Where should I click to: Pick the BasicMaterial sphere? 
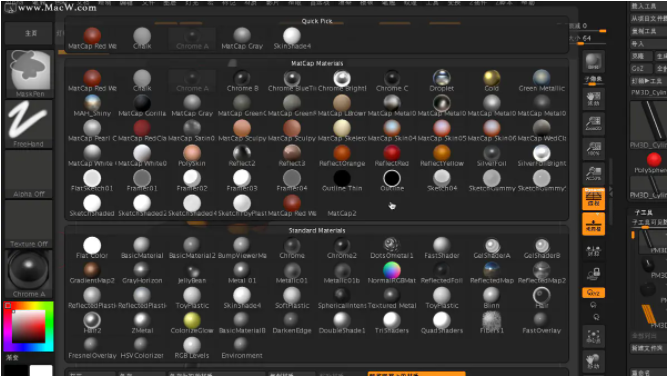click(142, 248)
